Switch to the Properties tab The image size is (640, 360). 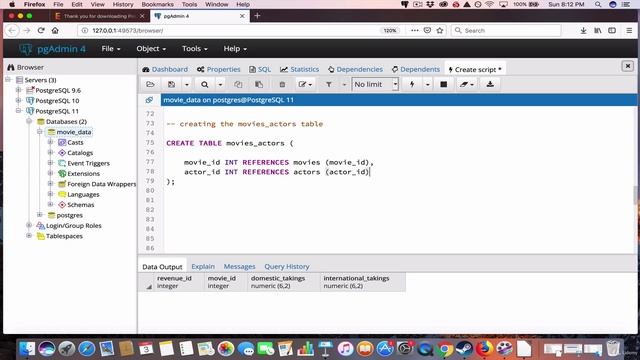[218, 69]
